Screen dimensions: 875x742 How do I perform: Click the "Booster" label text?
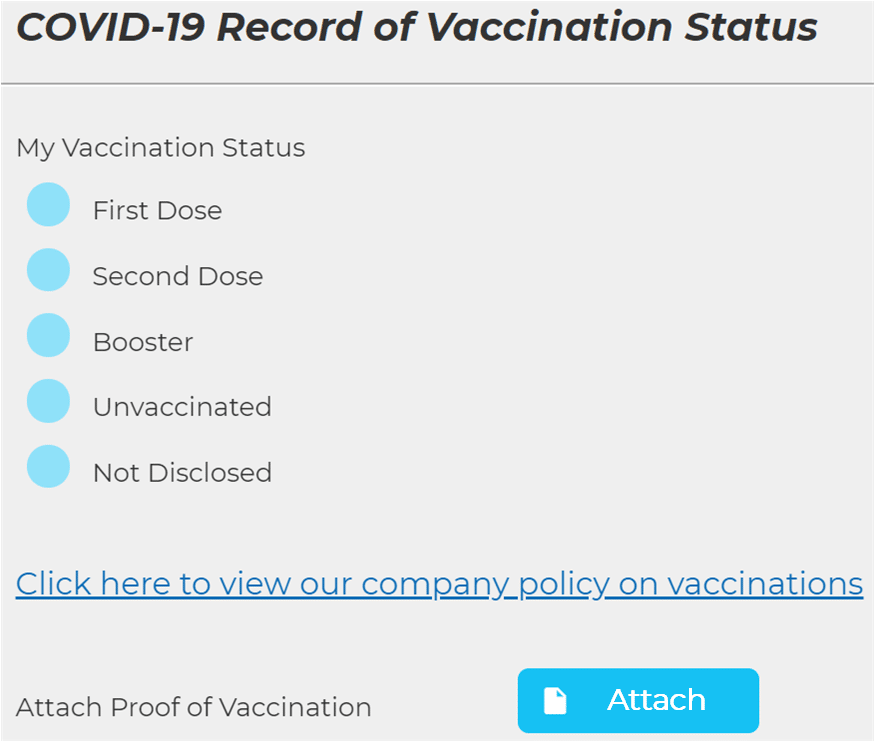click(142, 342)
